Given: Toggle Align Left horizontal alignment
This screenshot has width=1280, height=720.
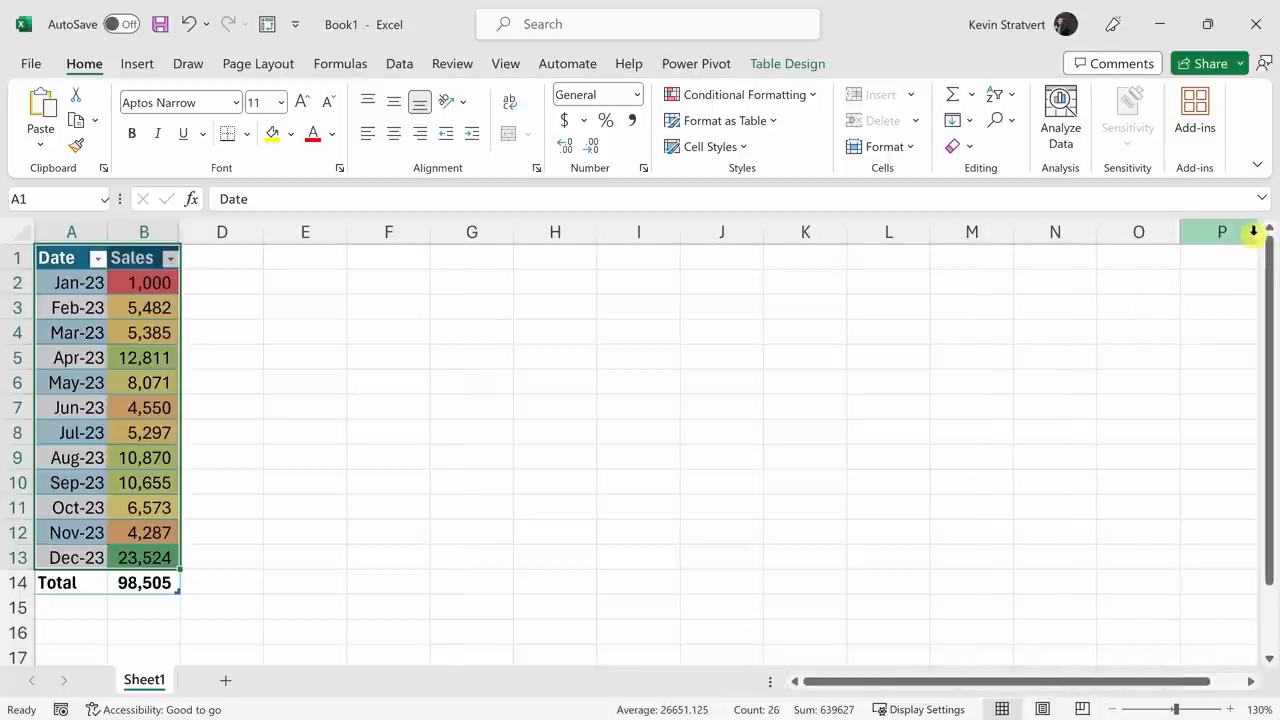Looking at the screenshot, I should [368, 134].
